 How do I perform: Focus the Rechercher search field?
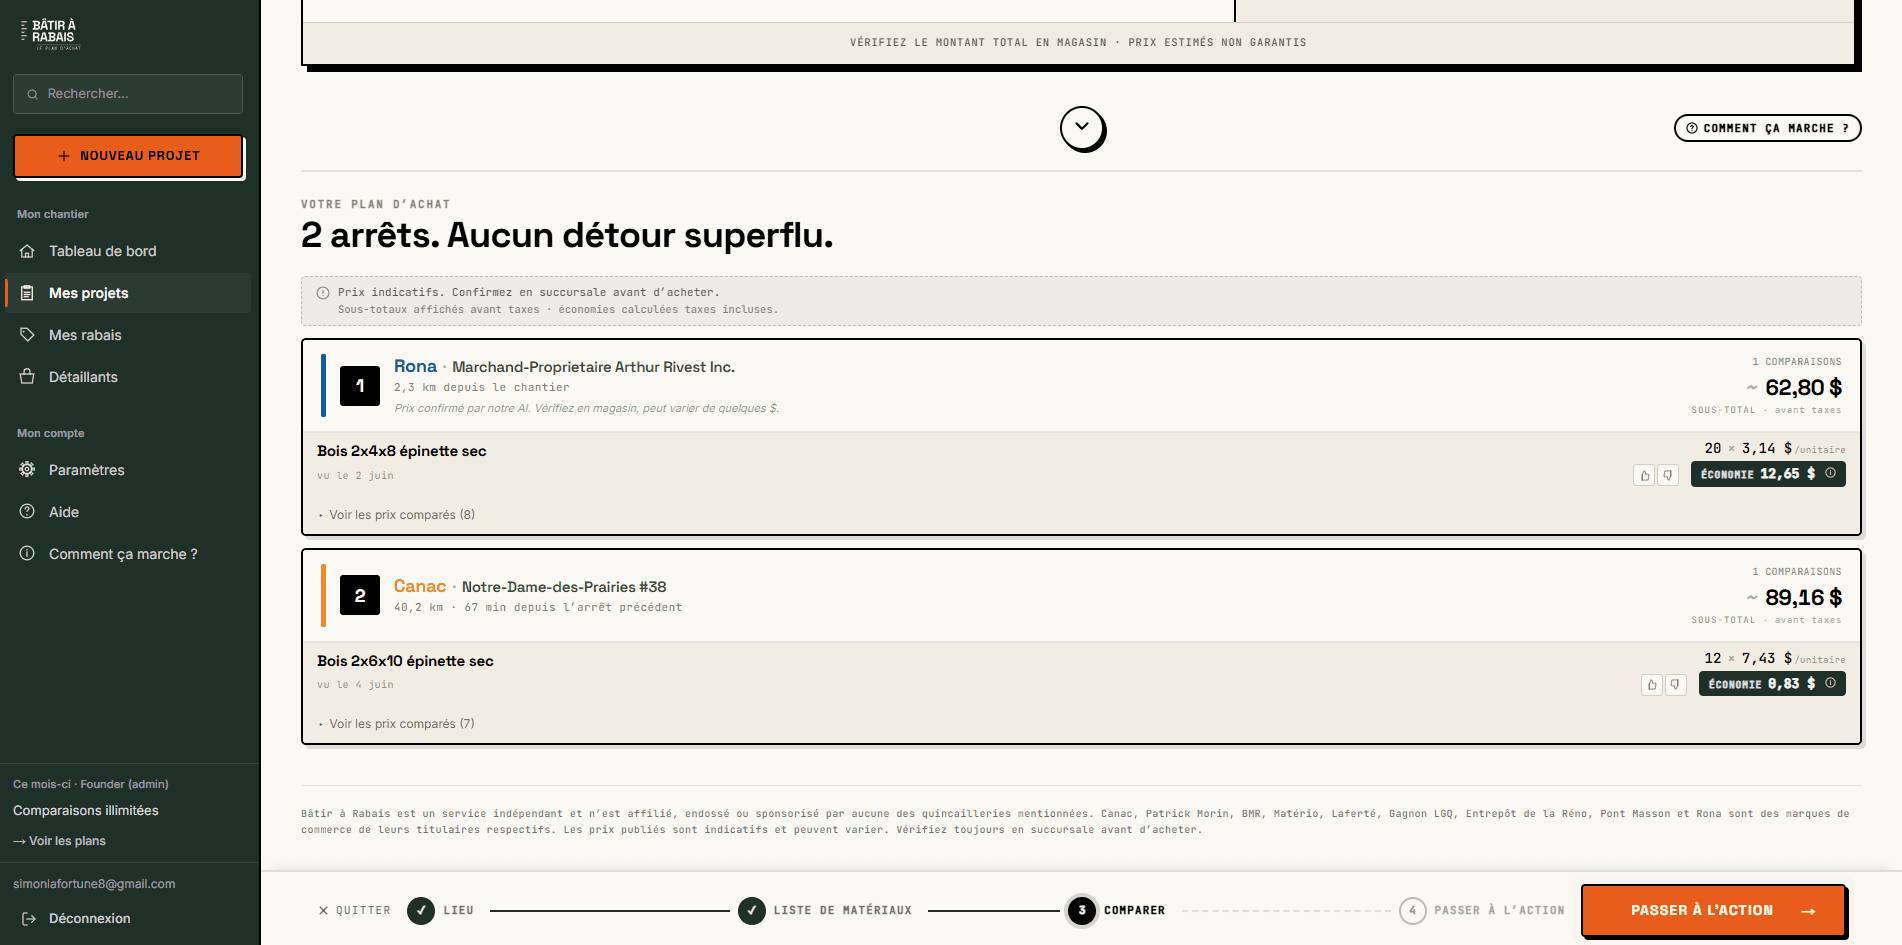pyautogui.click(x=128, y=94)
